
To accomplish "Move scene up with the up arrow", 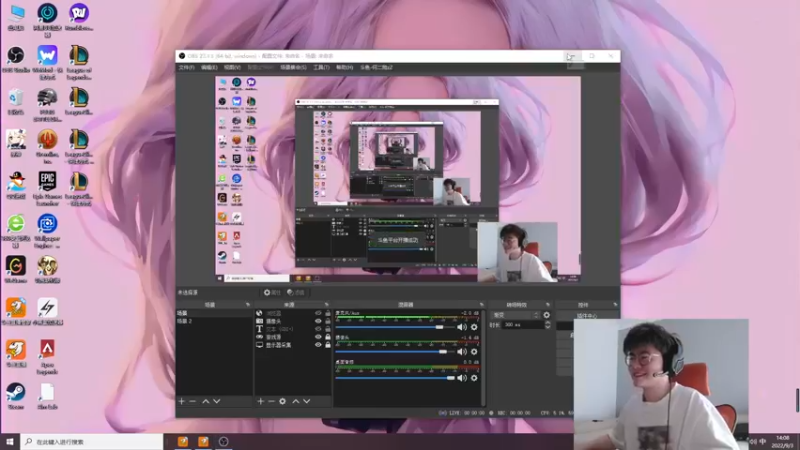I will 206,401.
